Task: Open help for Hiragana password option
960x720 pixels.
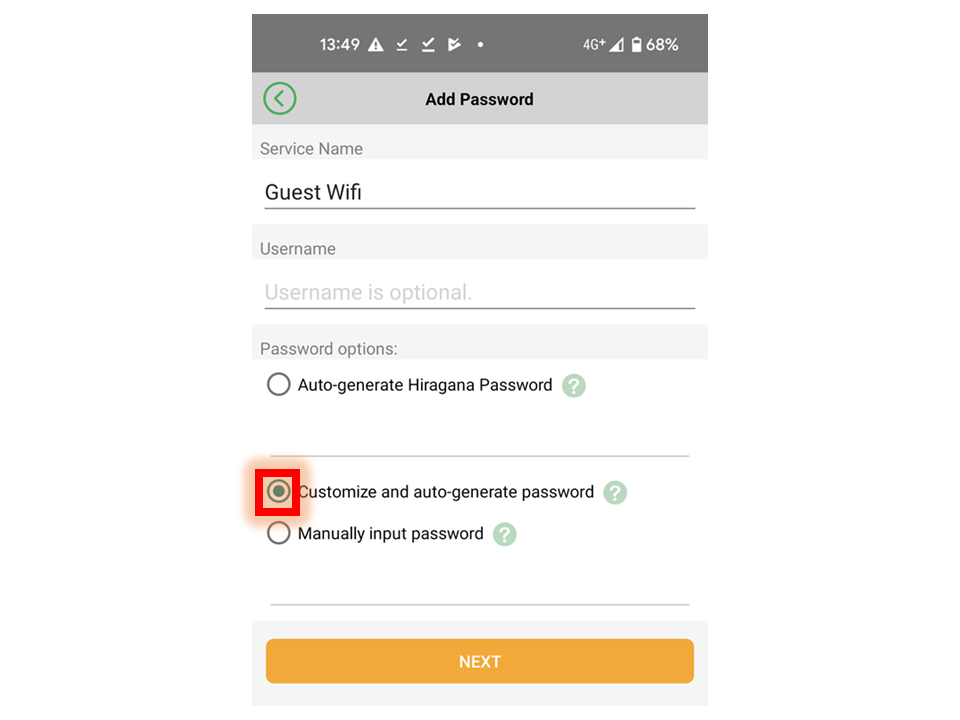Action: [x=574, y=386]
